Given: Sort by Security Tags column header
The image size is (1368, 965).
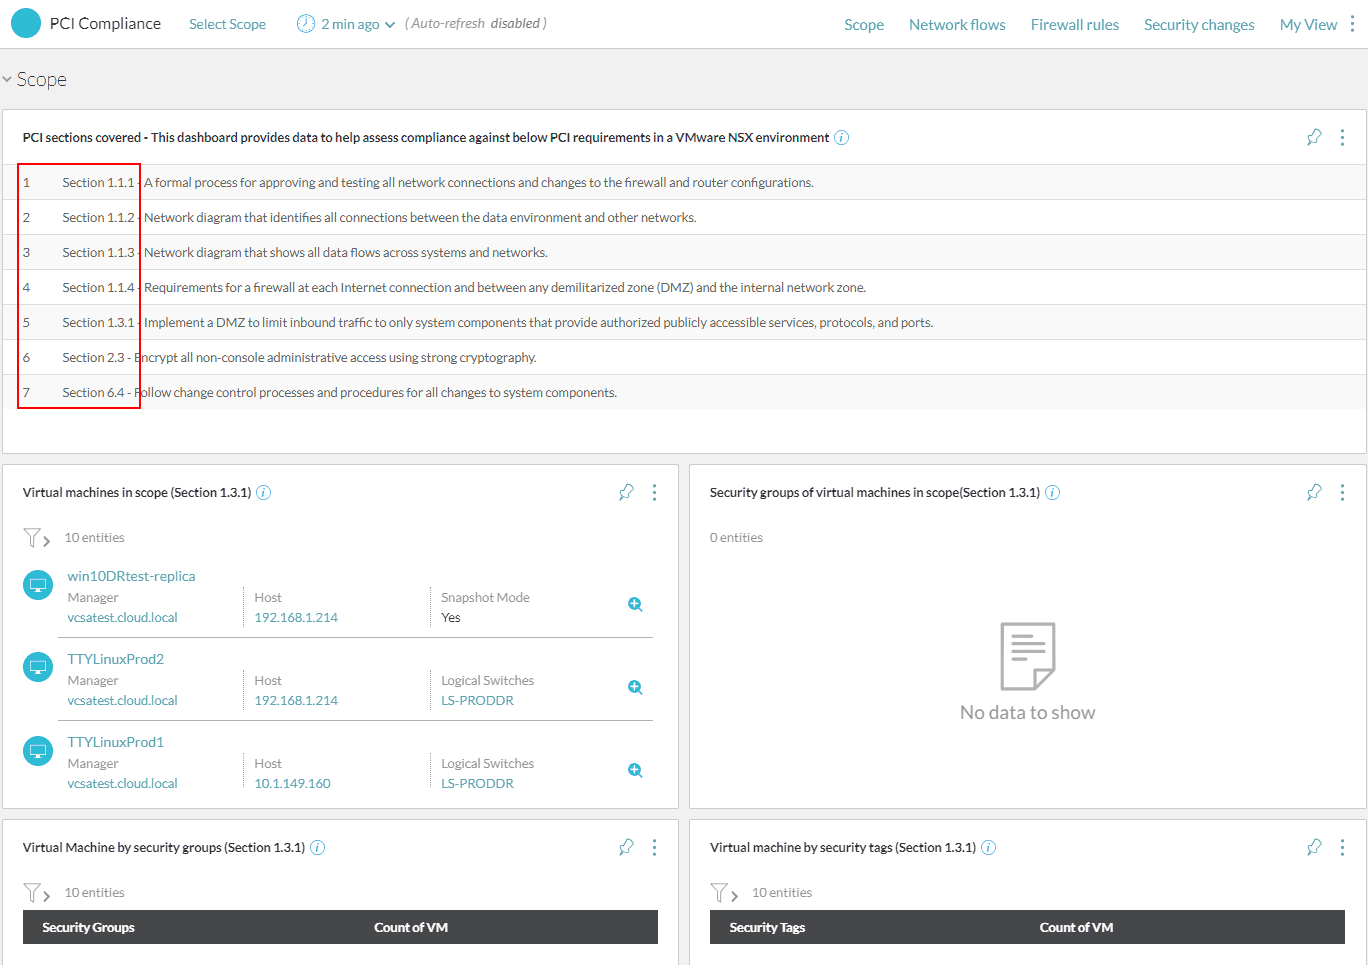Looking at the screenshot, I should 767,928.
